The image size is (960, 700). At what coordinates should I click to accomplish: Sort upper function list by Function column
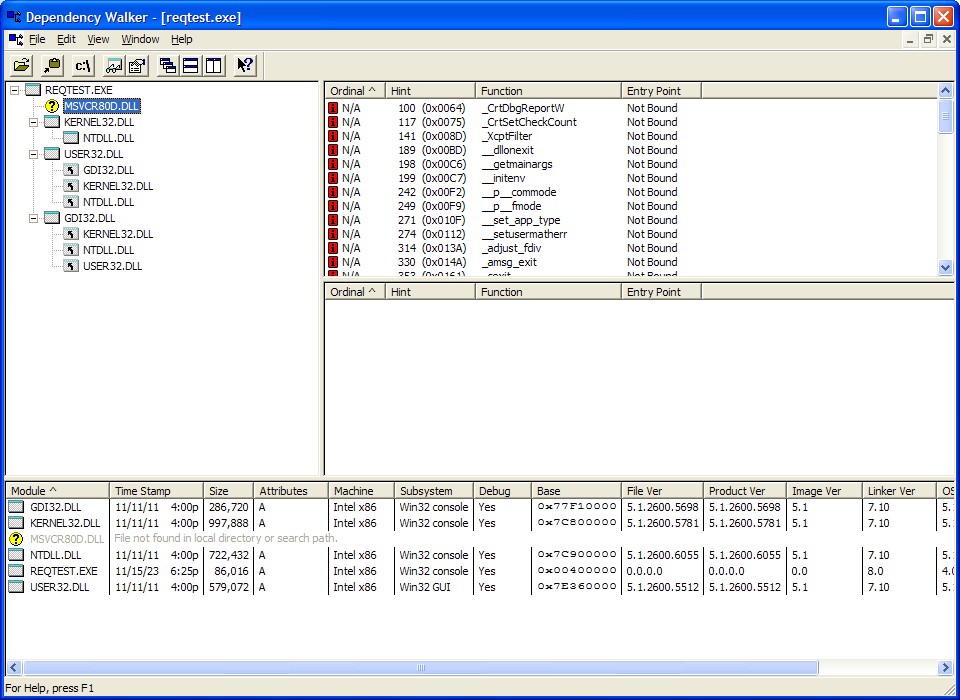tap(548, 91)
